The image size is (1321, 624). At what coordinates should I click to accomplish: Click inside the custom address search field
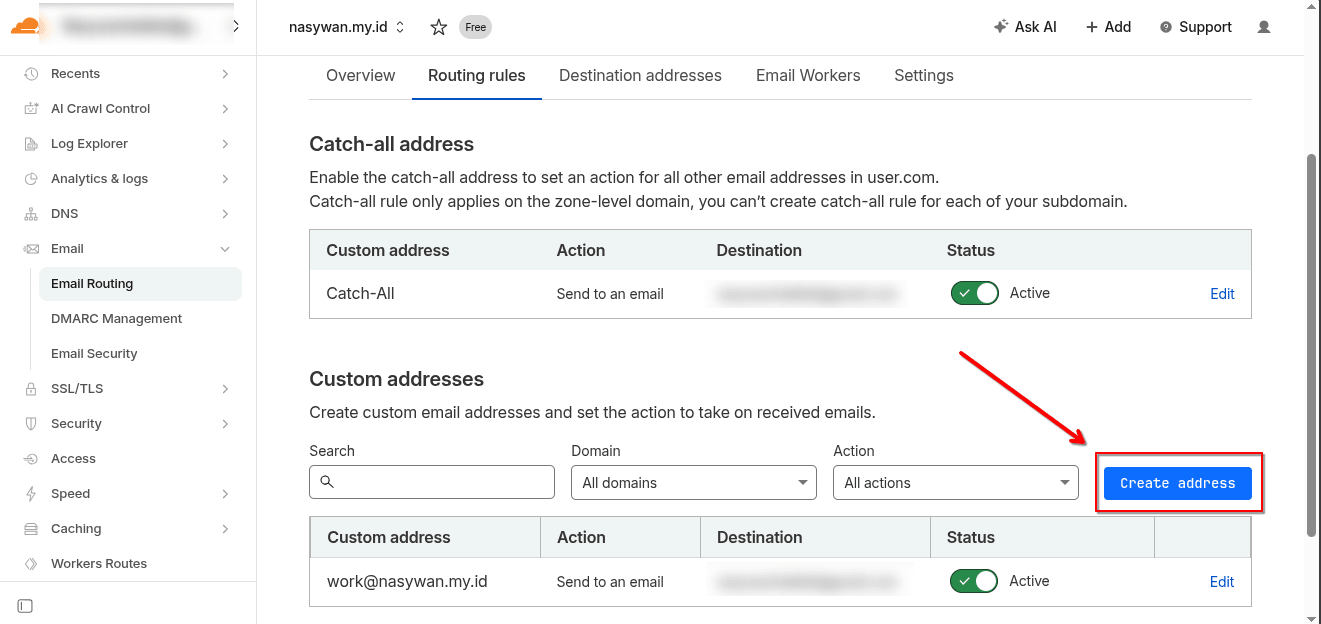click(432, 482)
